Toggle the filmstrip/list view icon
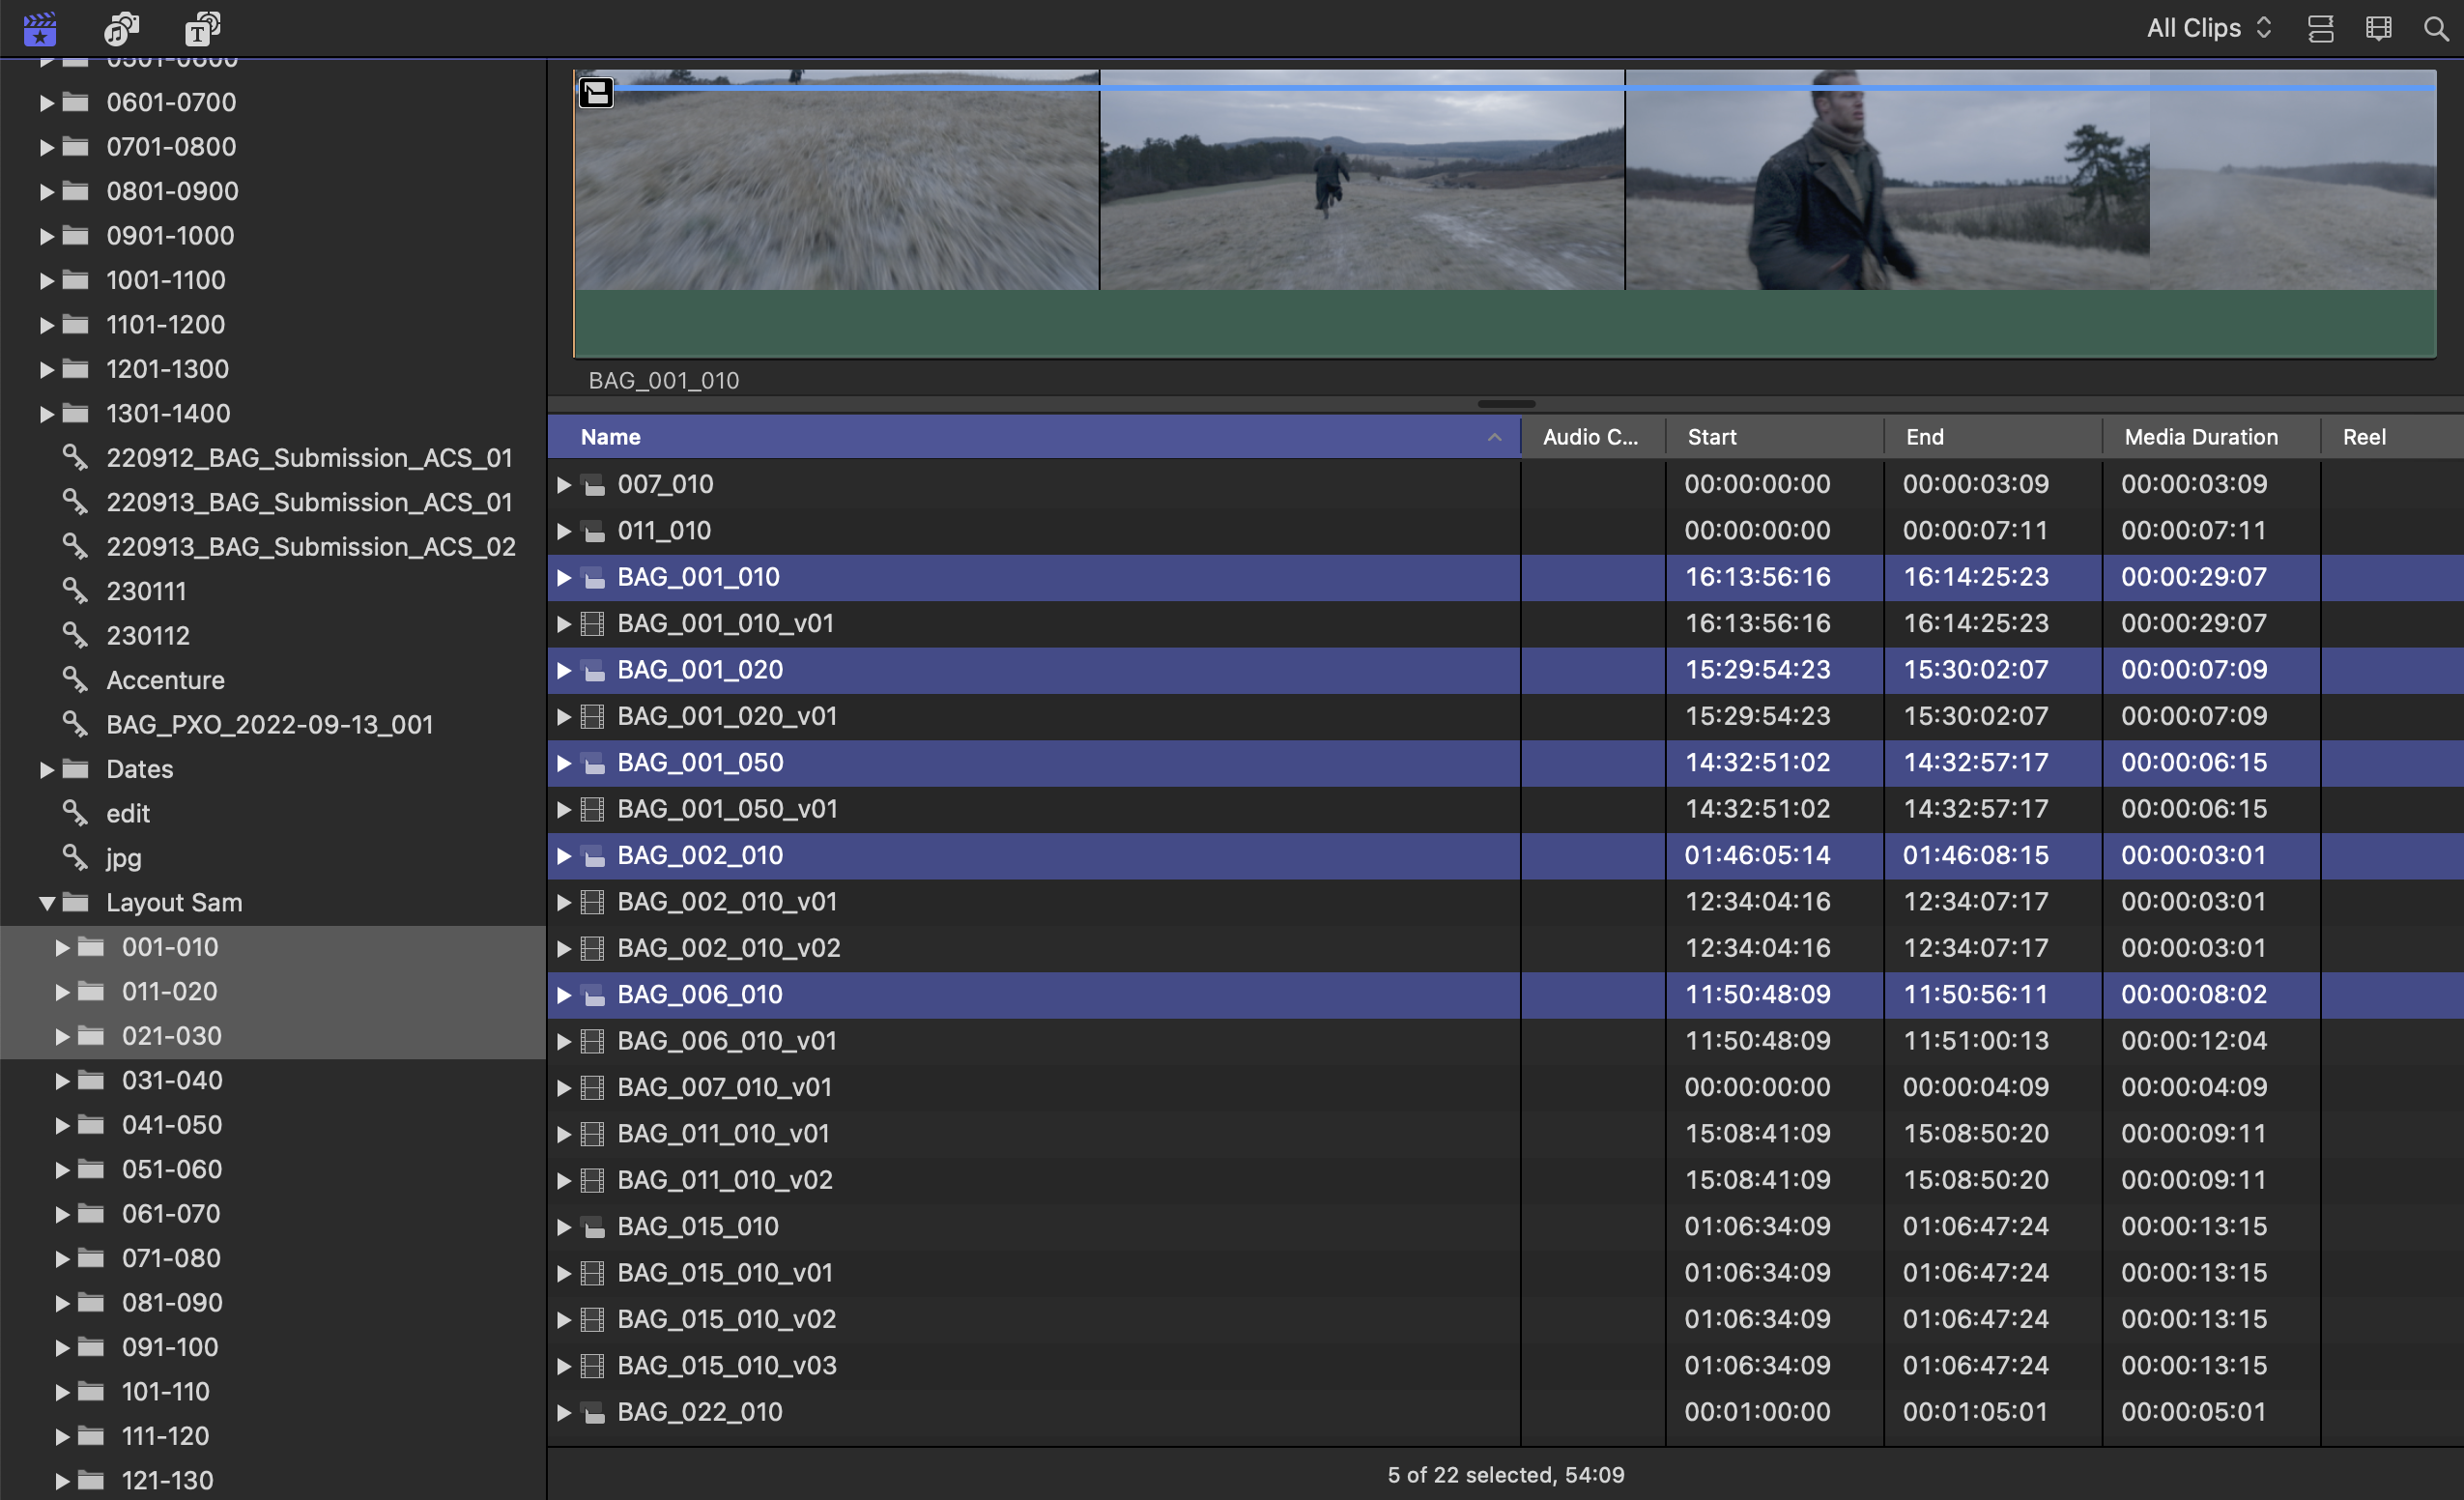Screen dimensions: 2464x1500 coord(2321,28)
